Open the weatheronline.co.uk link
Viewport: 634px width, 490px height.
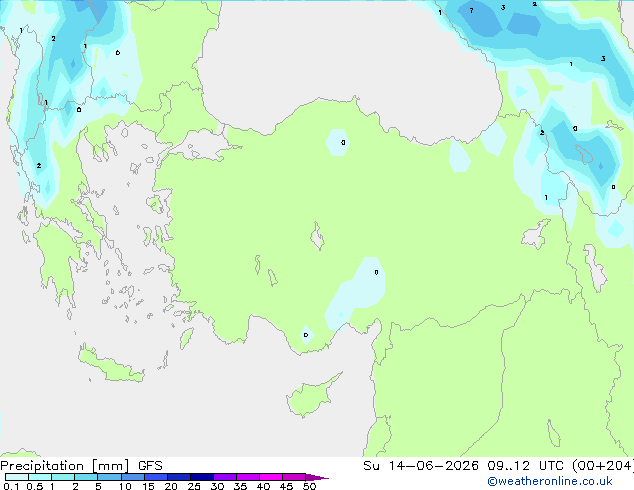(x=550, y=481)
